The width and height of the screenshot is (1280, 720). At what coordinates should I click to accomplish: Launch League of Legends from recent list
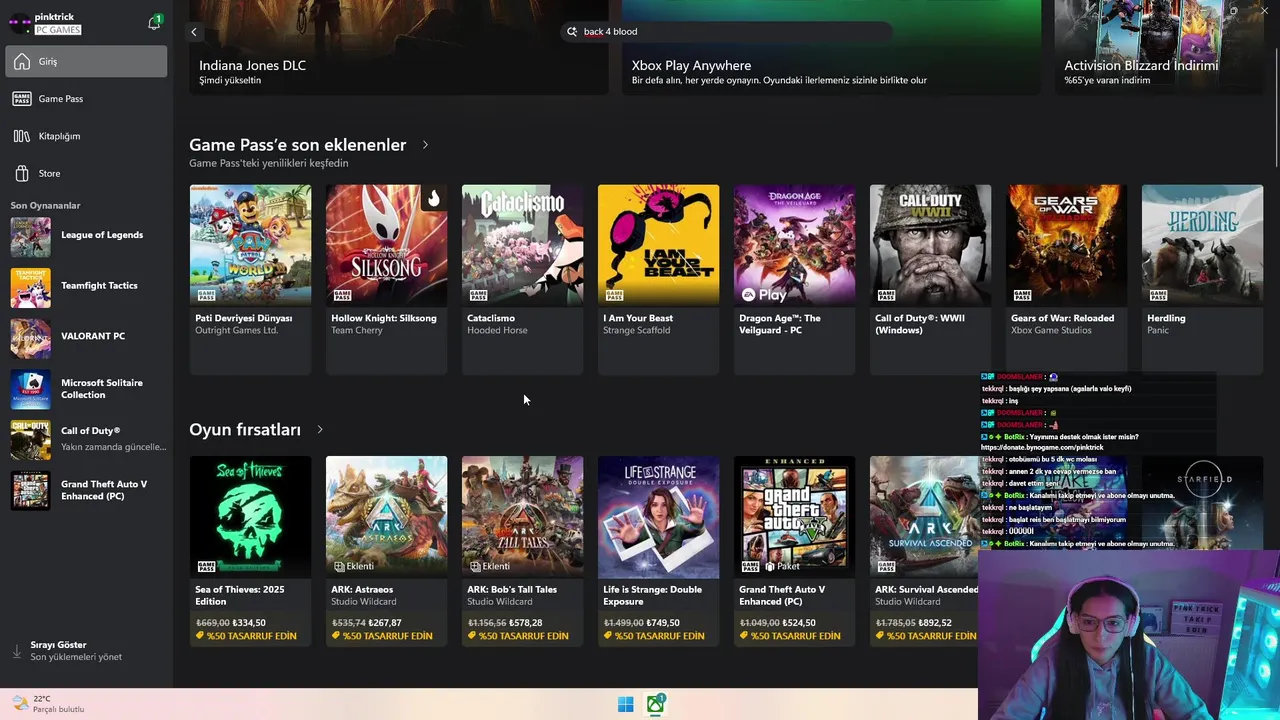pyautogui.click(x=86, y=237)
